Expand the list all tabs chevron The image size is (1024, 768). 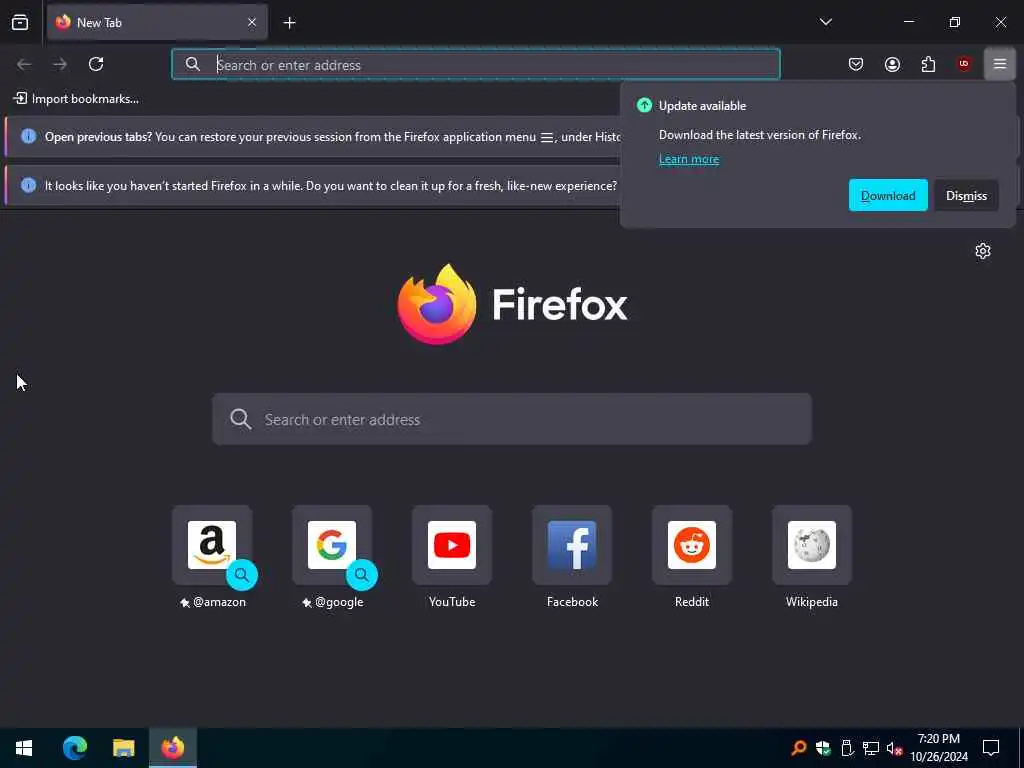pyautogui.click(x=825, y=22)
